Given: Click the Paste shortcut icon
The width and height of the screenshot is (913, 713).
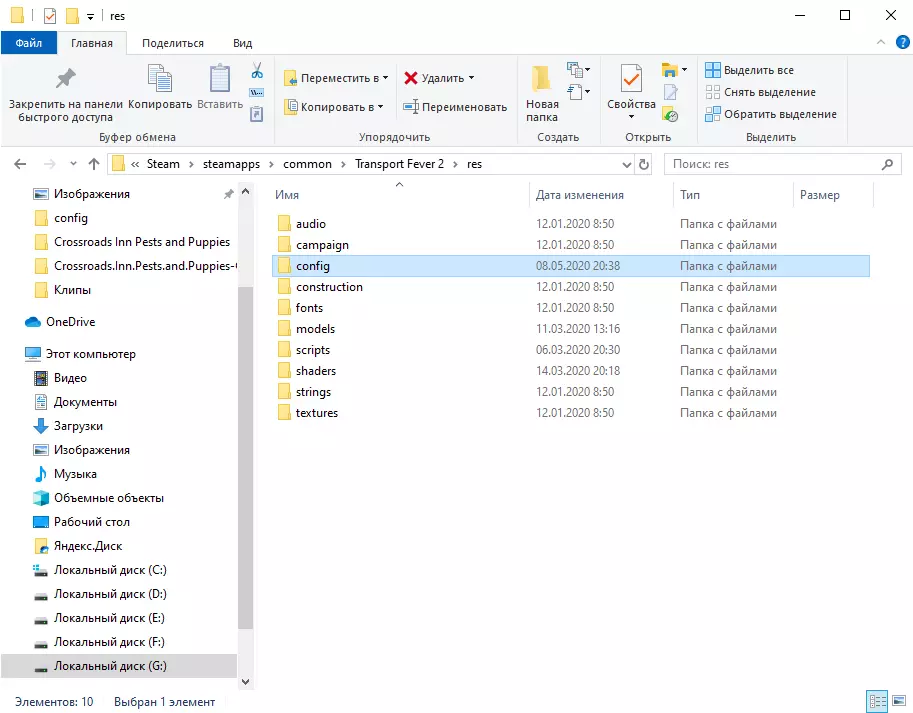Looking at the screenshot, I should pos(257,114).
